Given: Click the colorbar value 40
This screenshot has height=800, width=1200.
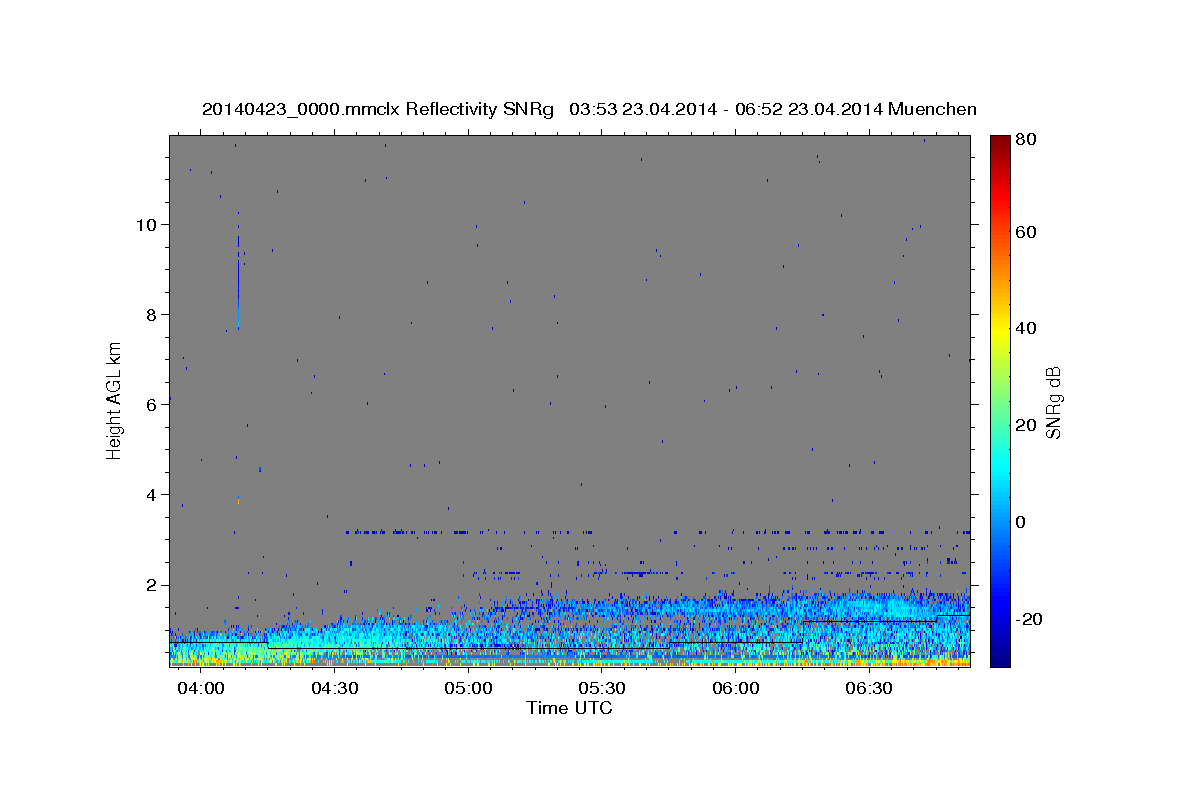Looking at the screenshot, I should point(1025,328).
